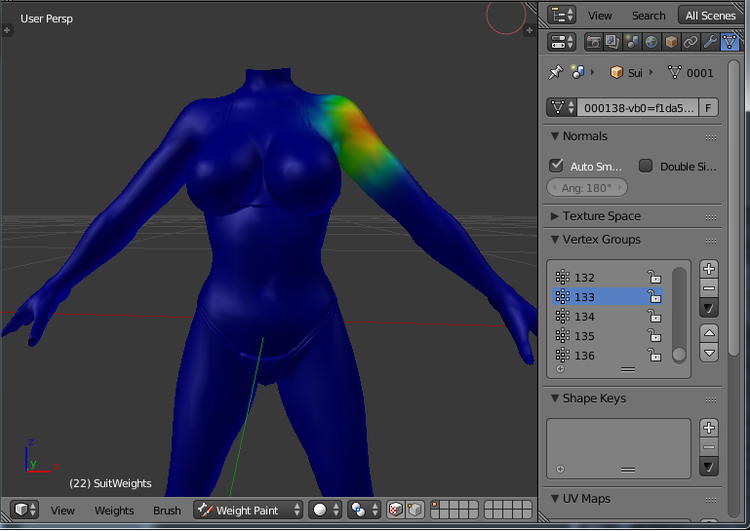This screenshot has height=531, width=750.
Task: Open the All Scenes display dropdown
Action: (711, 15)
